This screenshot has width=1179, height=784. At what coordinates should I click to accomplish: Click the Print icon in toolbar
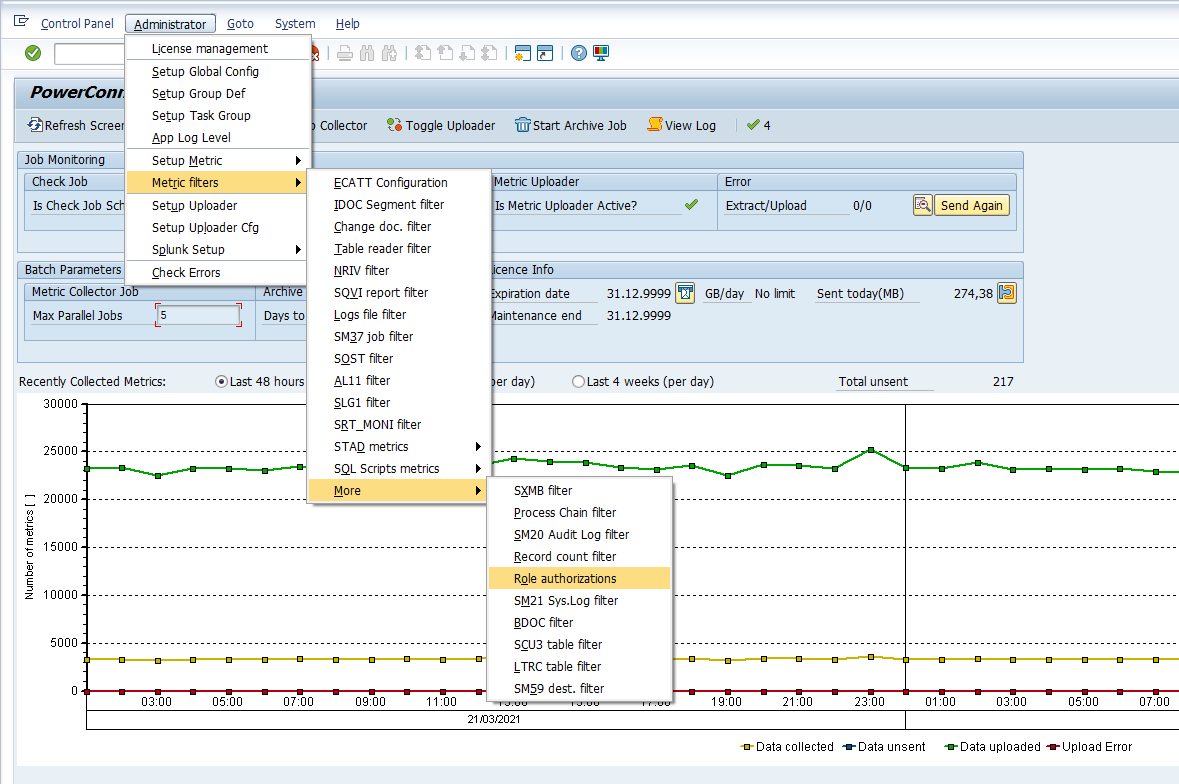click(x=345, y=53)
